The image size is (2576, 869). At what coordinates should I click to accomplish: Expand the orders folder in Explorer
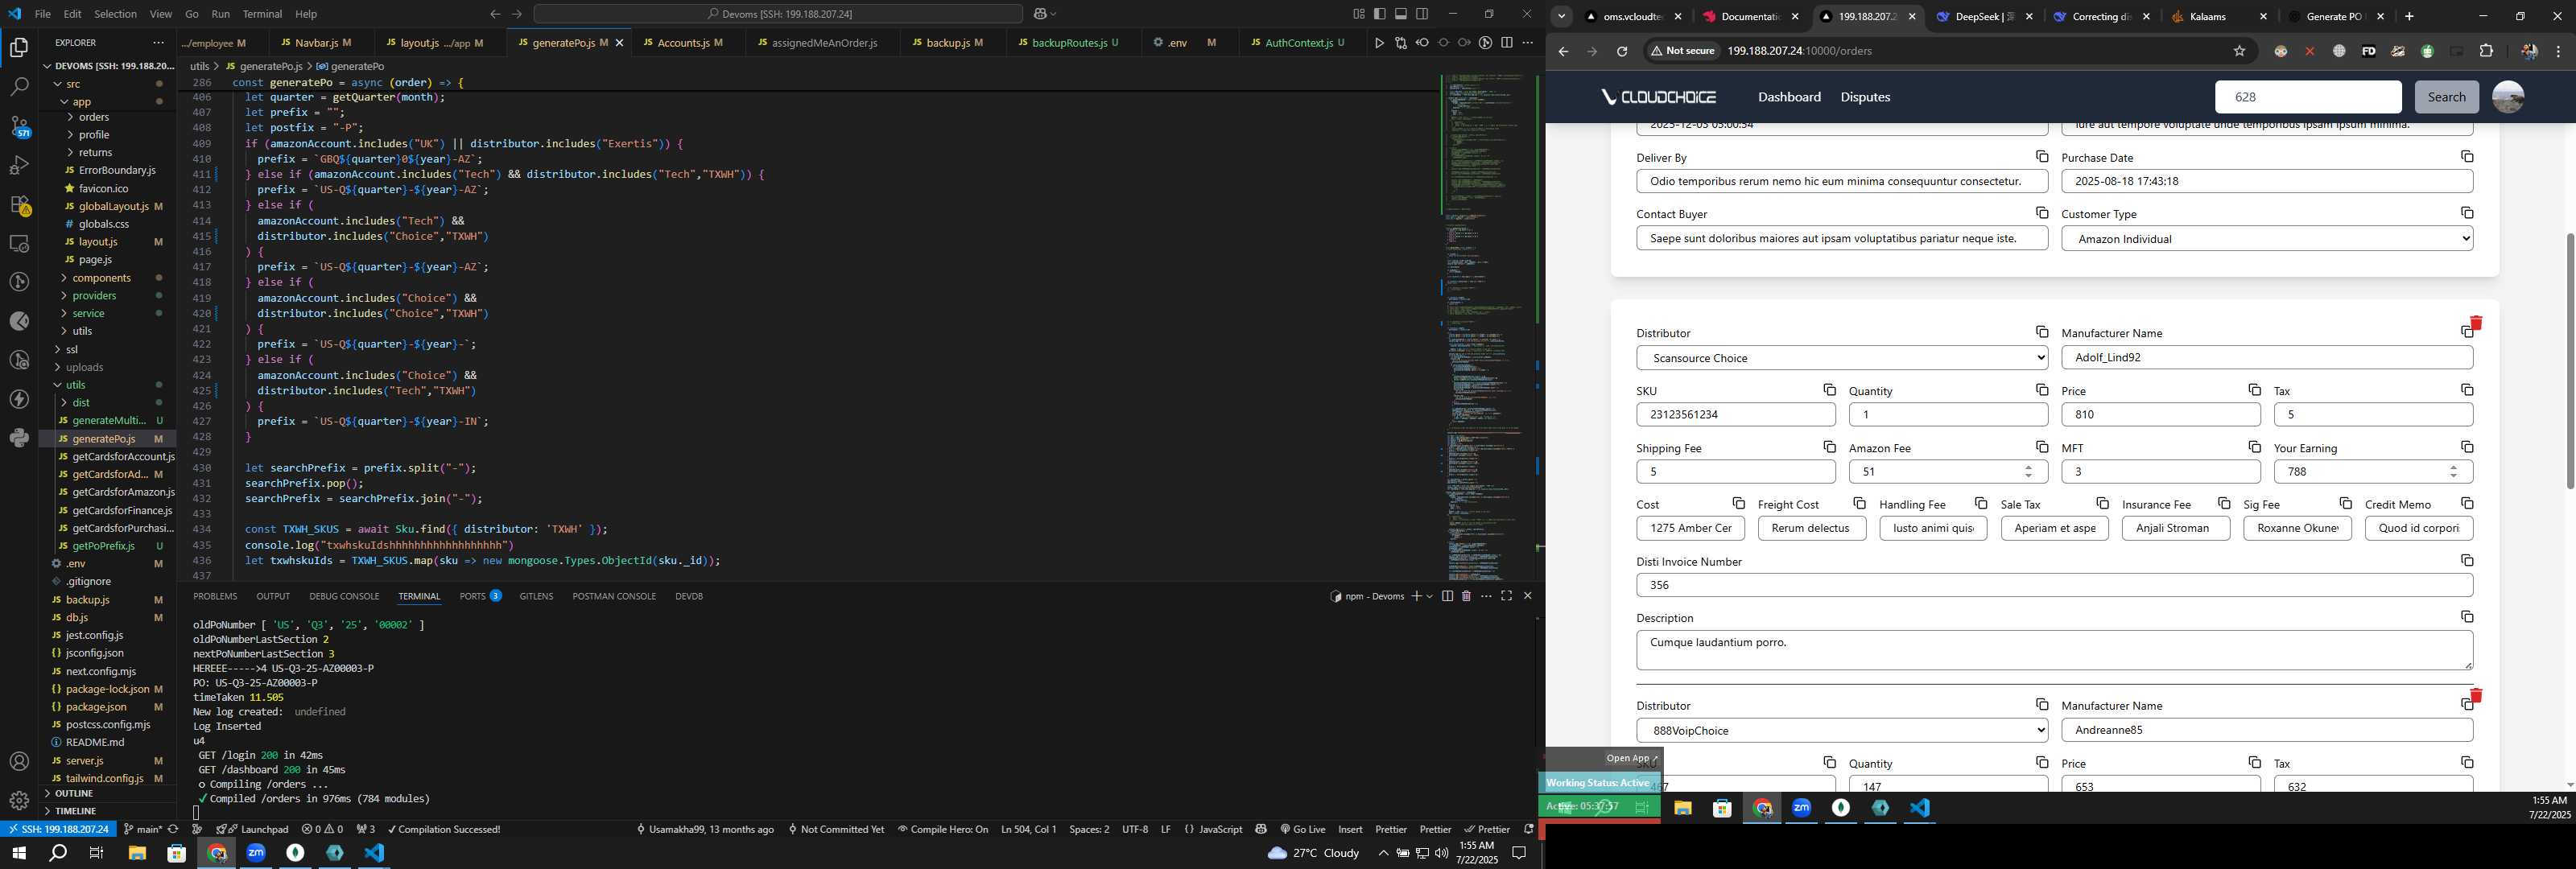pyautogui.click(x=94, y=117)
